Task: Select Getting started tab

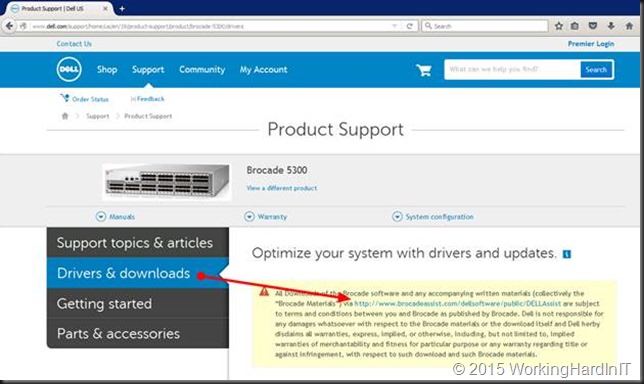Action: [x=138, y=303]
